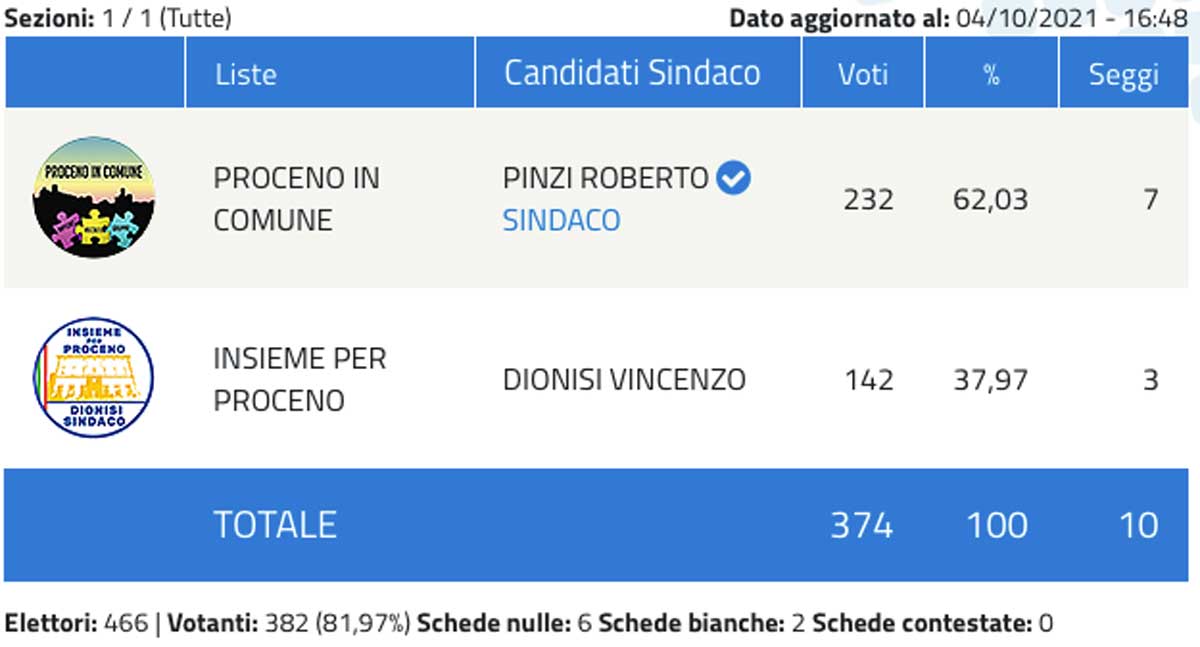Click the 37,97 percentage cell
1200x647 pixels.
(x=990, y=380)
